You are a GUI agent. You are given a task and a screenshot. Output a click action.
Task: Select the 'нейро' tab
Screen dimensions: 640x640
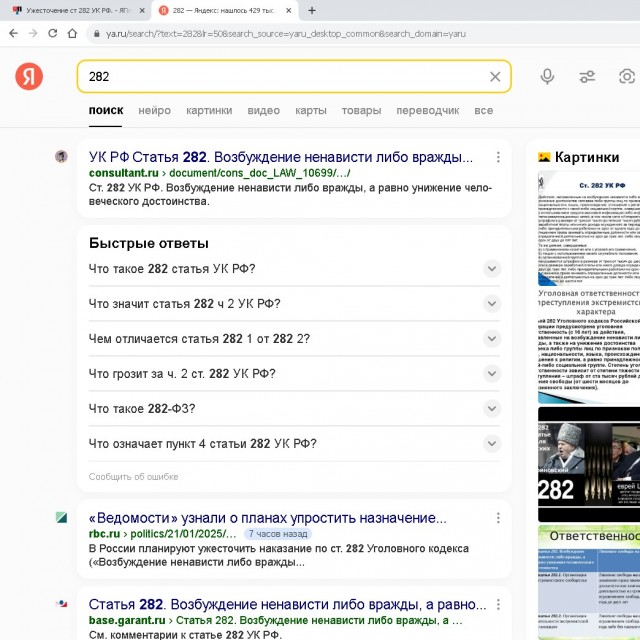154,110
